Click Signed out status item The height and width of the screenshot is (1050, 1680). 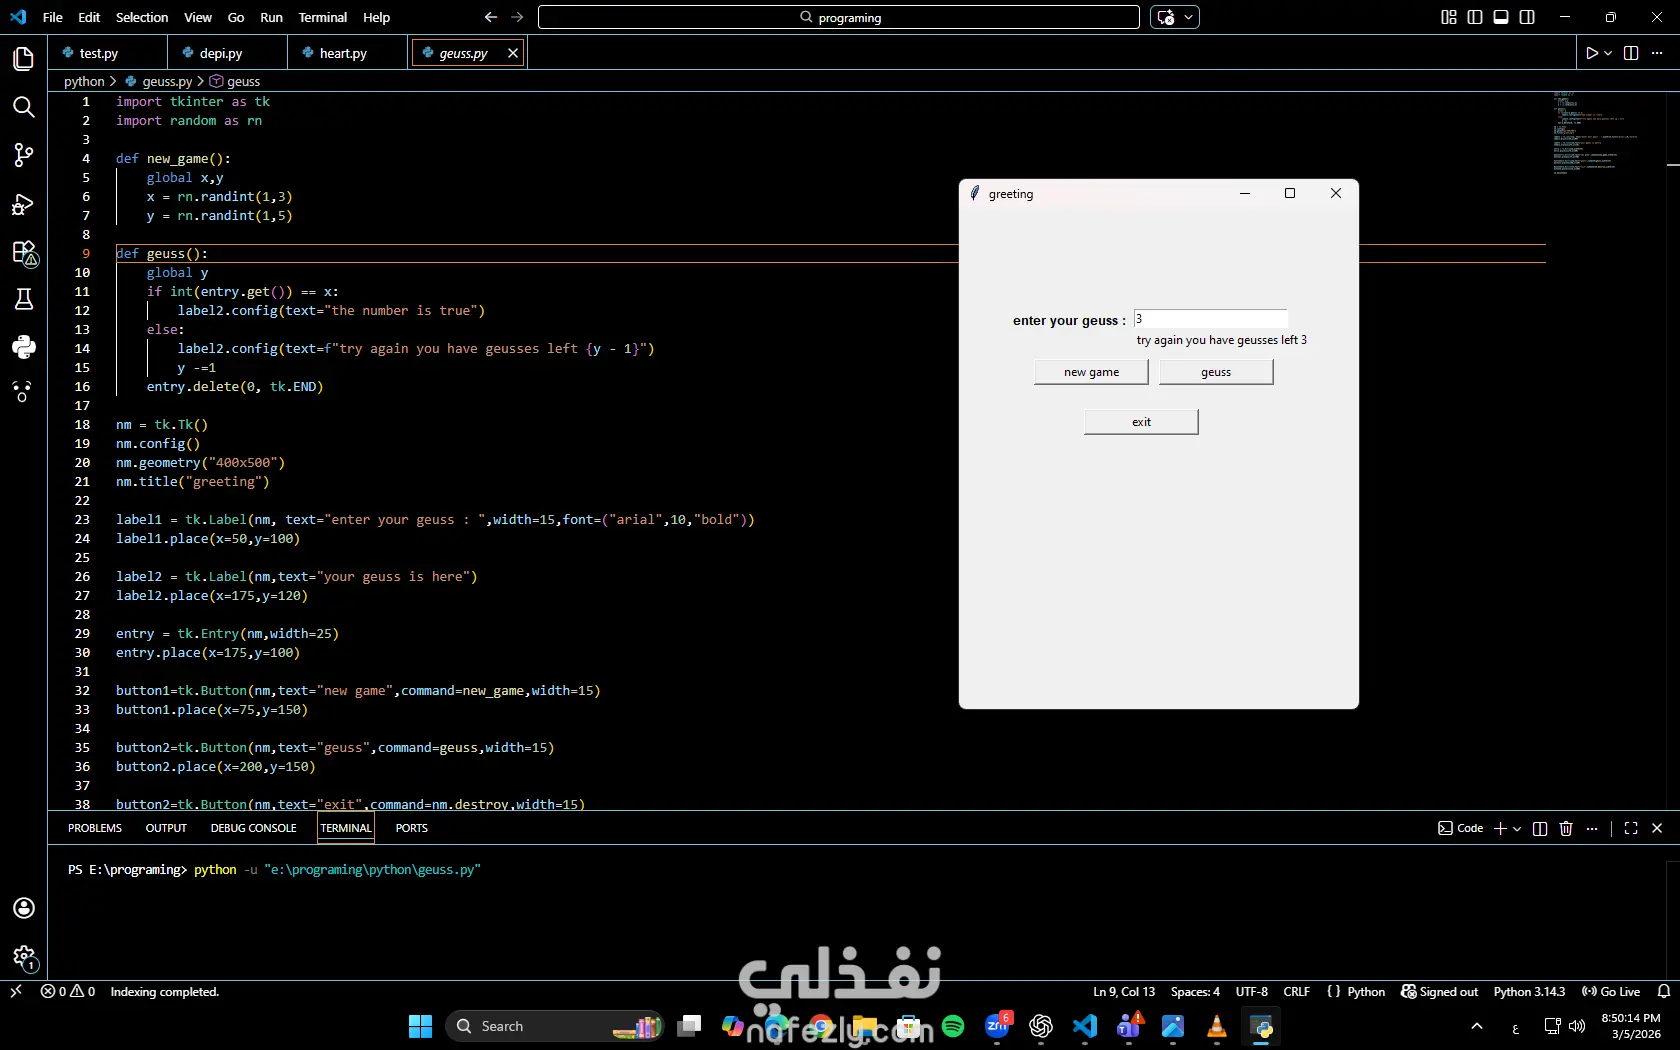coord(1440,992)
